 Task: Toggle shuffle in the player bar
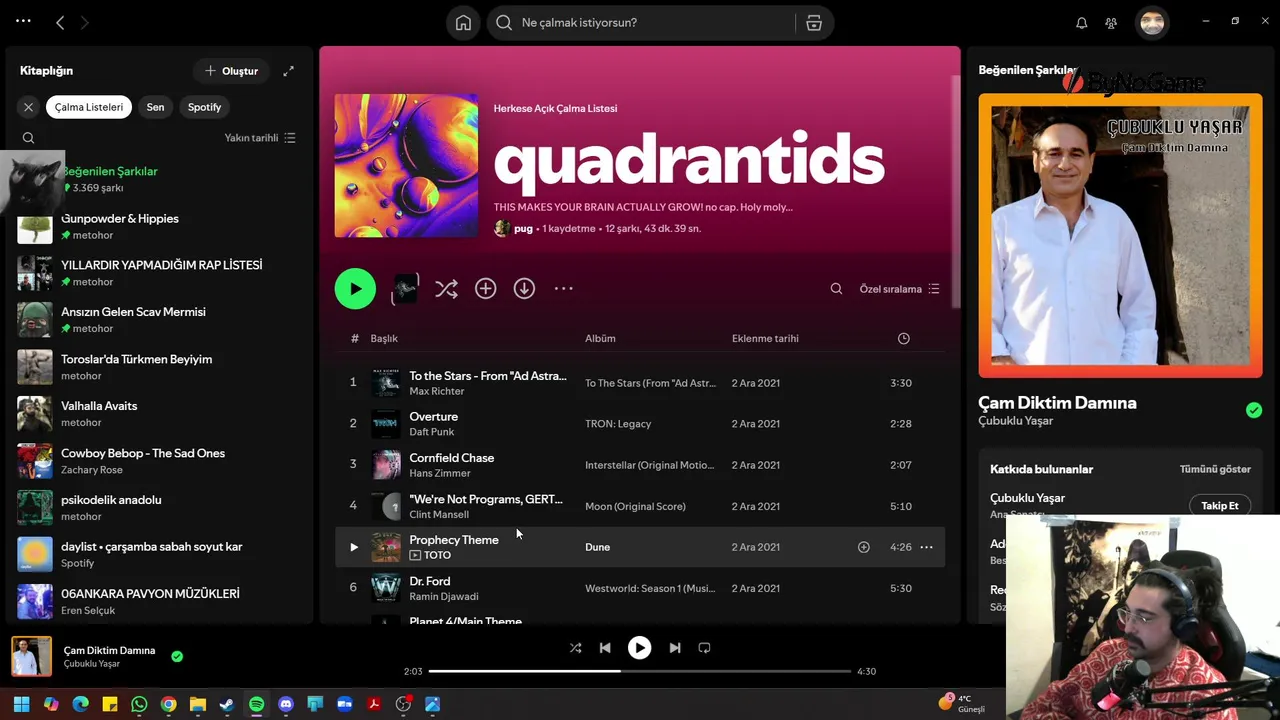pos(575,648)
